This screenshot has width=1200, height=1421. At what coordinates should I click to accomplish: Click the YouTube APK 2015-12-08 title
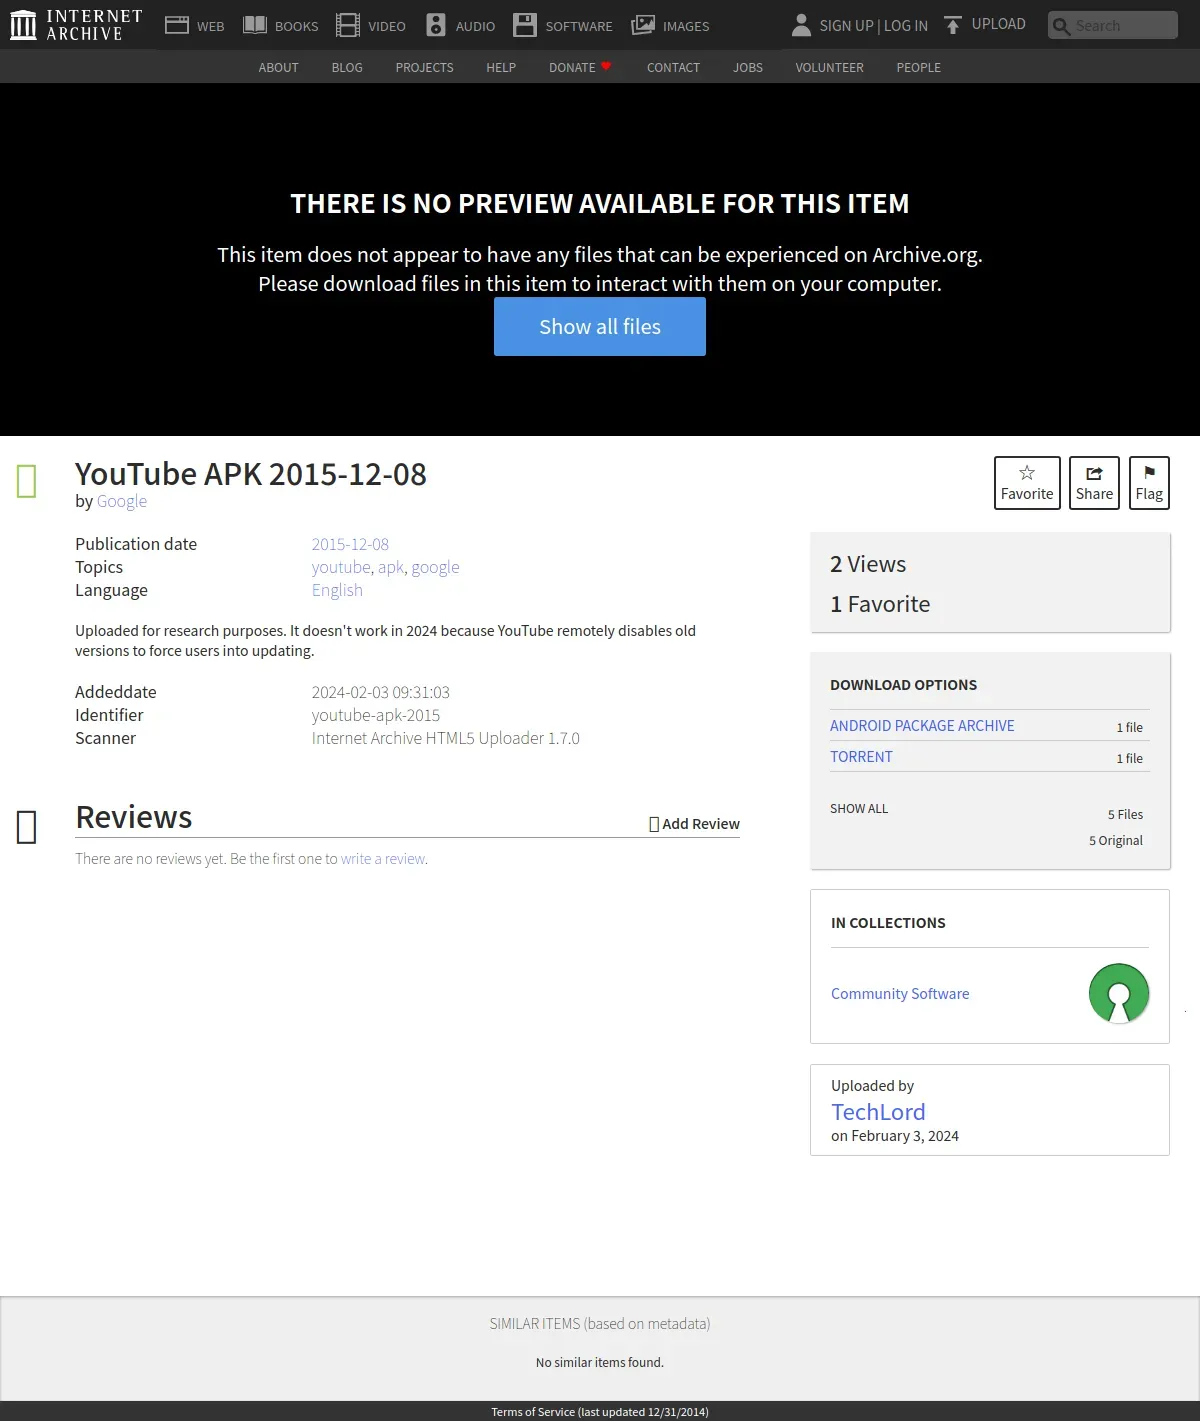[251, 474]
